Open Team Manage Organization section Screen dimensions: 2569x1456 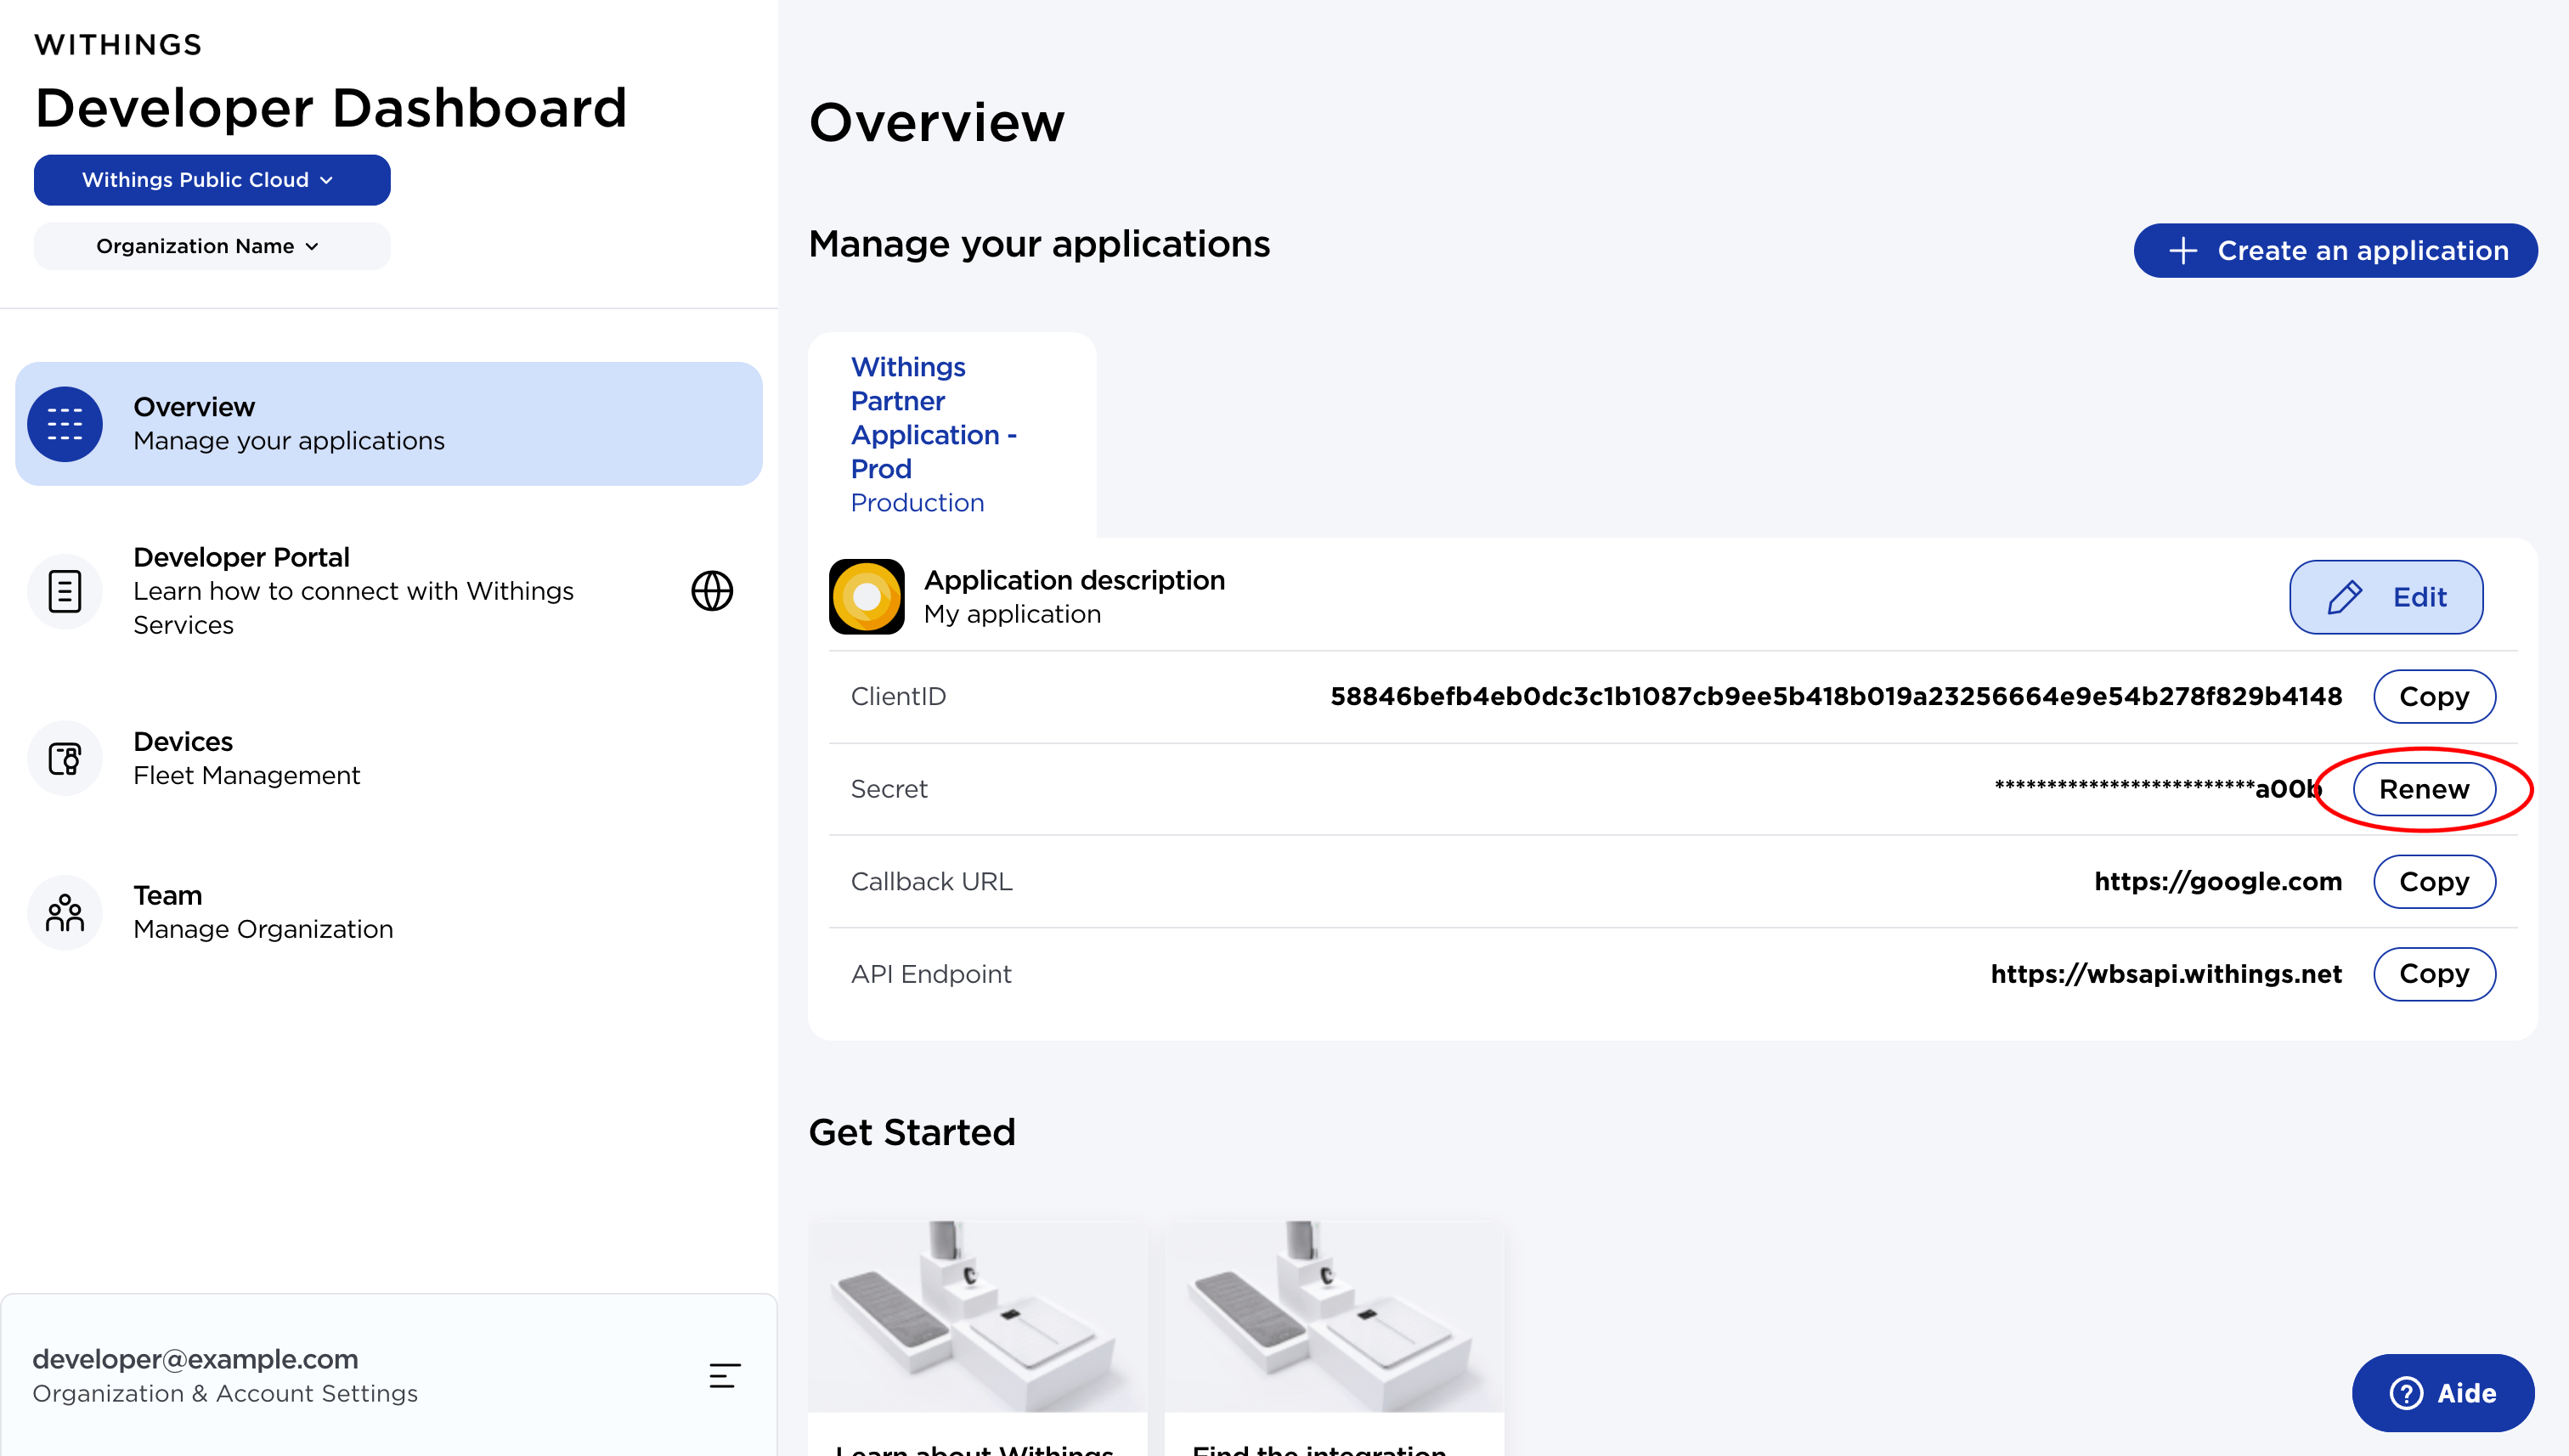(x=389, y=913)
